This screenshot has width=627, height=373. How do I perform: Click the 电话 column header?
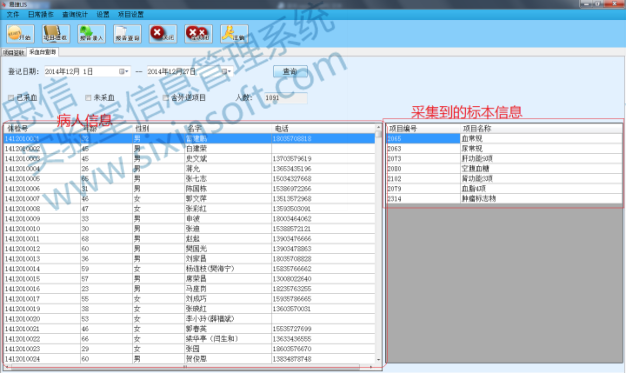[323, 128]
